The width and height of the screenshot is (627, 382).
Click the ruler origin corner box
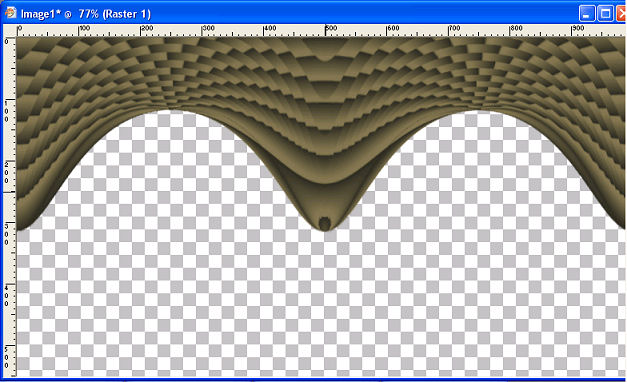9,31
